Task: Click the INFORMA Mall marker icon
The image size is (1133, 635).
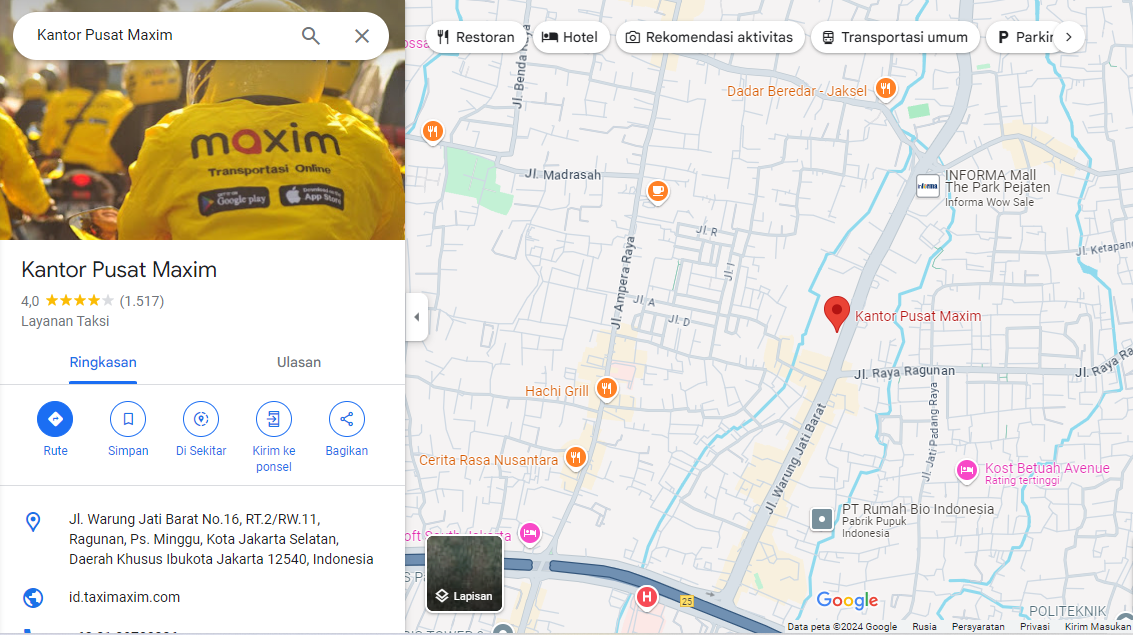Action: point(928,186)
